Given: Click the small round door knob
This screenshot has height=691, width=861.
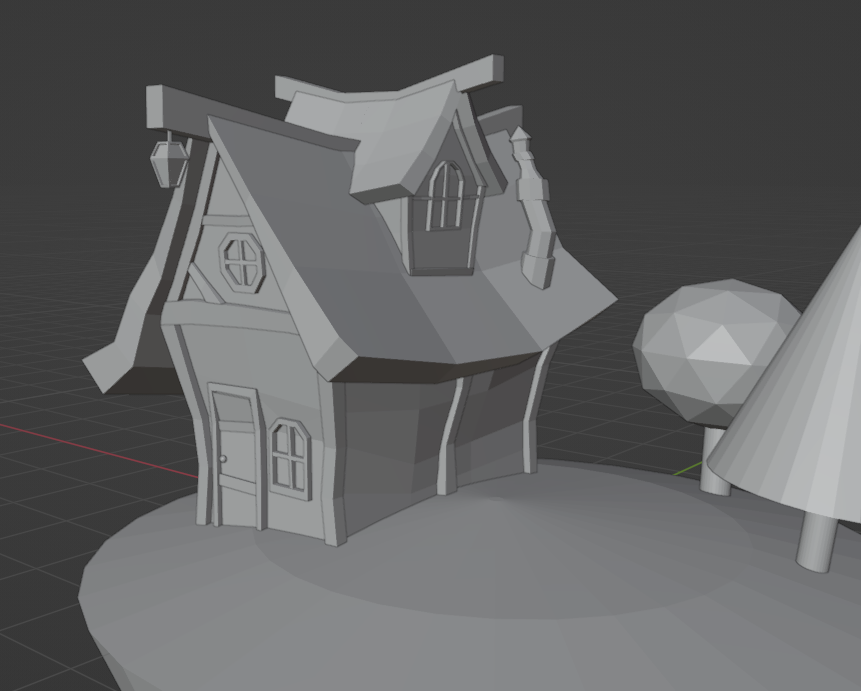Looking at the screenshot, I should tap(223, 459).
